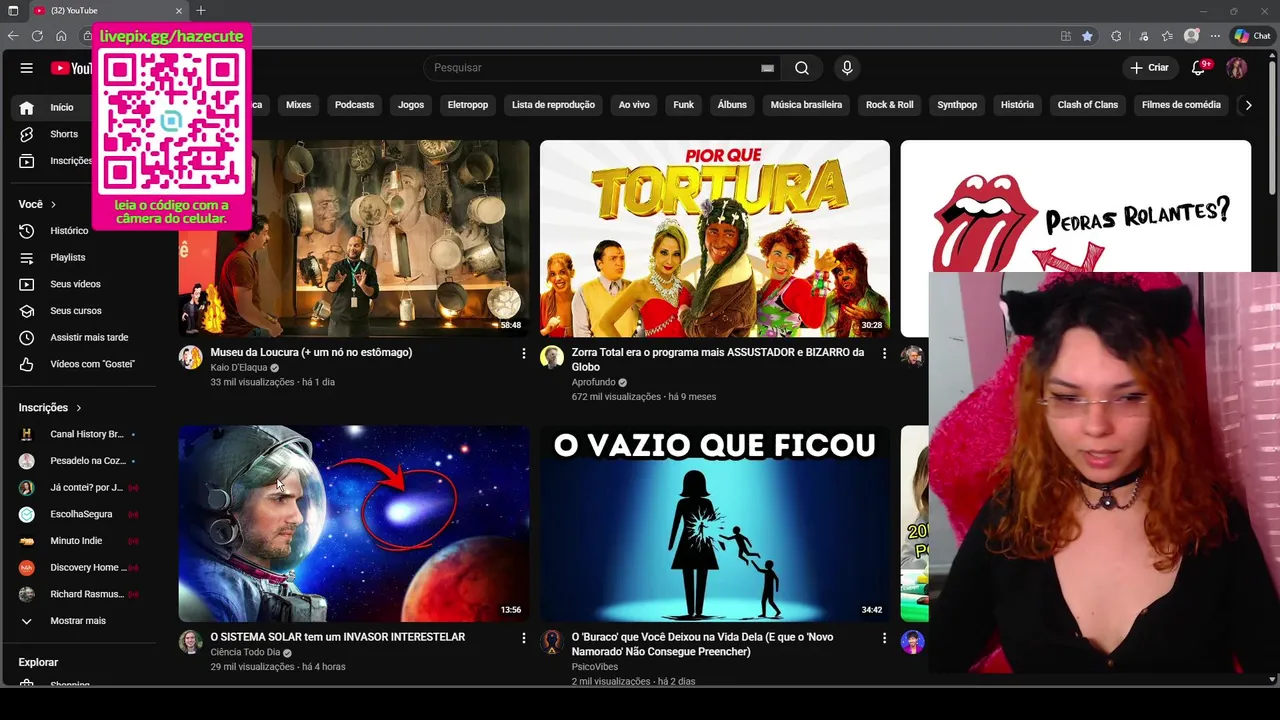1280x720 pixels.
Task: Open options for O 'Buraco' video
Action: coord(884,638)
